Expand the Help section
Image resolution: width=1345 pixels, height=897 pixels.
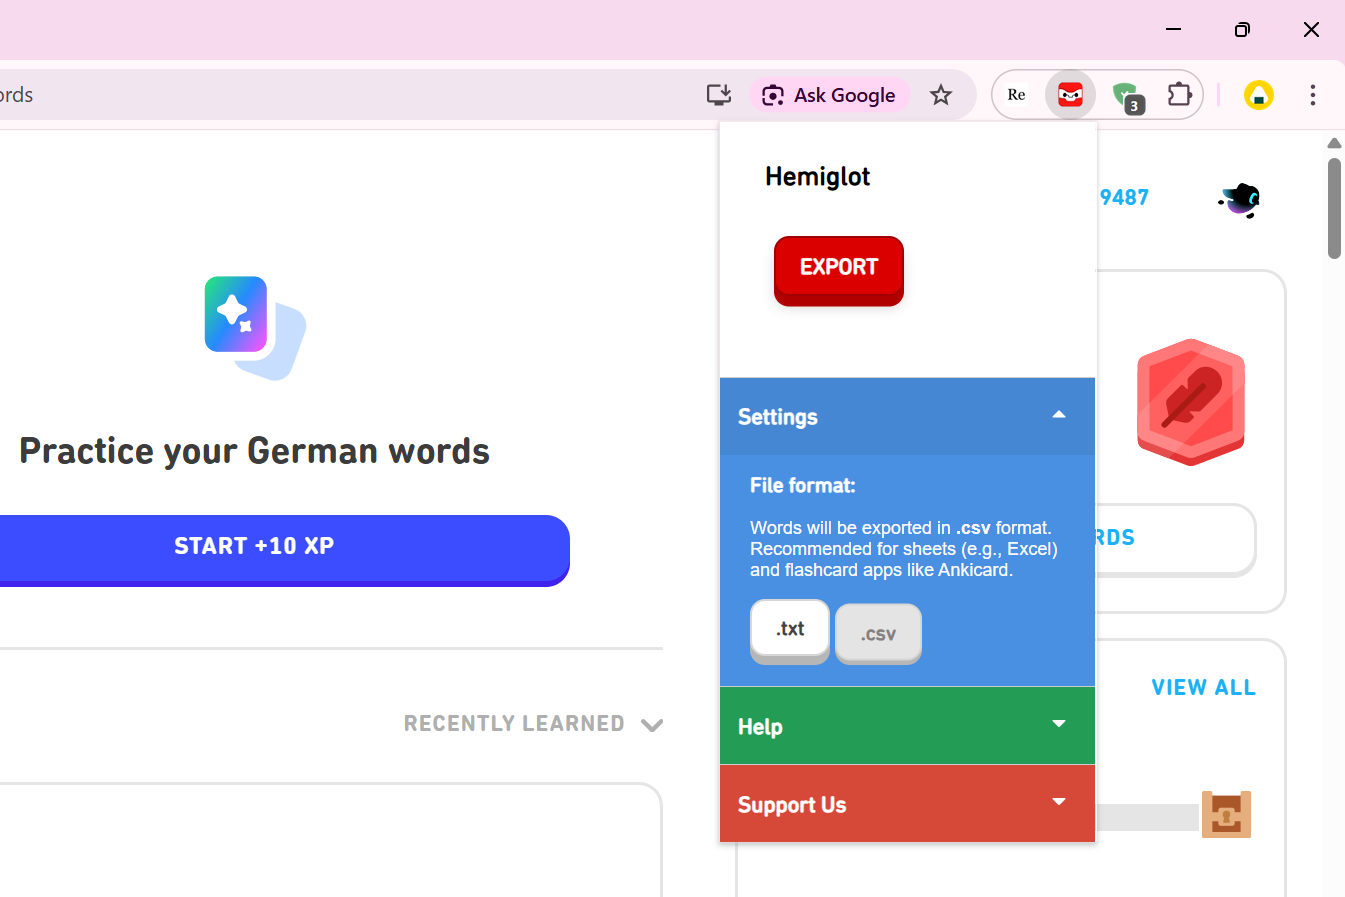click(1059, 724)
